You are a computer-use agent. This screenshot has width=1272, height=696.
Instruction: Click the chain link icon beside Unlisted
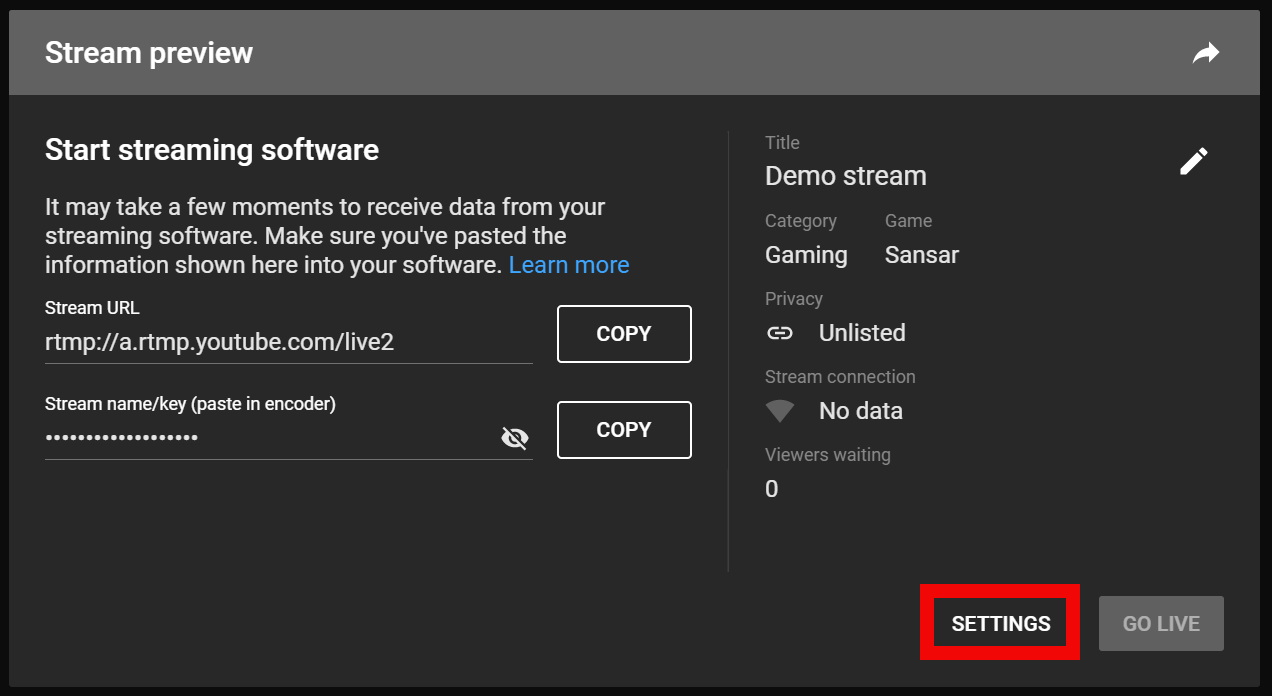(x=780, y=333)
